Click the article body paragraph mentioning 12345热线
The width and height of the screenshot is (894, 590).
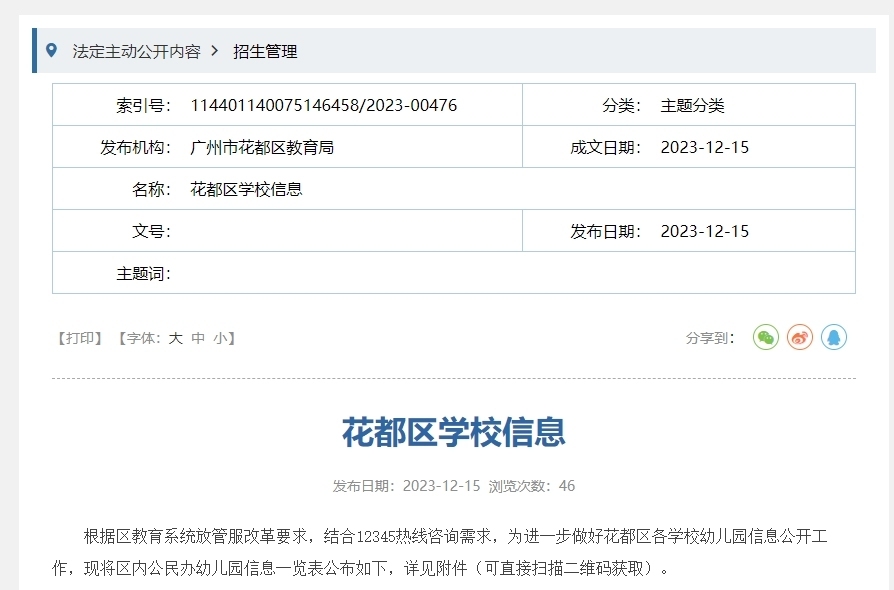453,552
